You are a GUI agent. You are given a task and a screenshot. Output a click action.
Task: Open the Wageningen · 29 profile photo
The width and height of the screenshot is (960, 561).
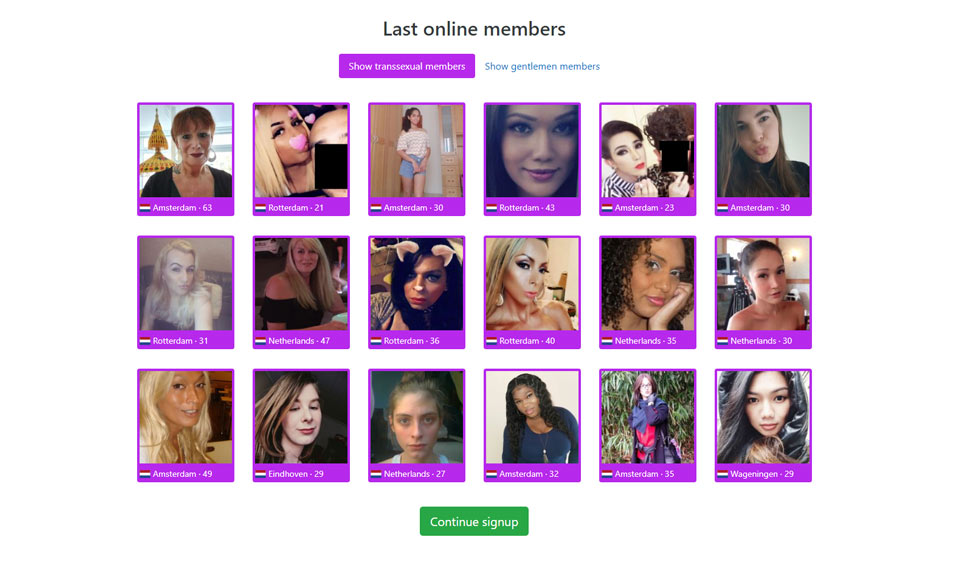click(x=763, y=425)
